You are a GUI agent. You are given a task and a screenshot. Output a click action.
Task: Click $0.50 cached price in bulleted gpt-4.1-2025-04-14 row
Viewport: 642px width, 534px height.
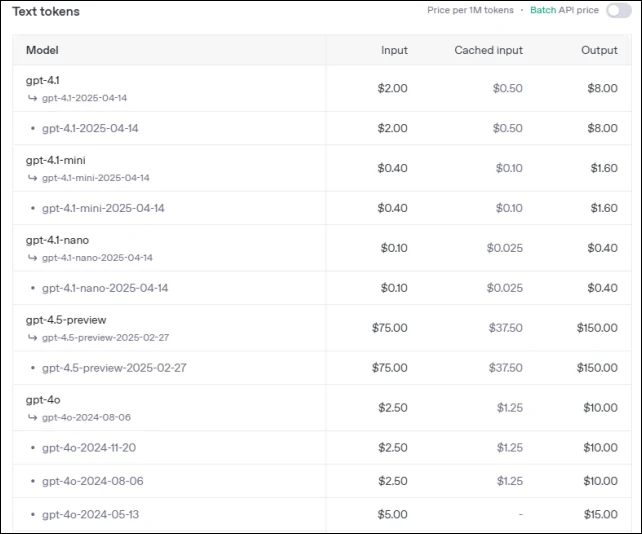pos(508,128)
